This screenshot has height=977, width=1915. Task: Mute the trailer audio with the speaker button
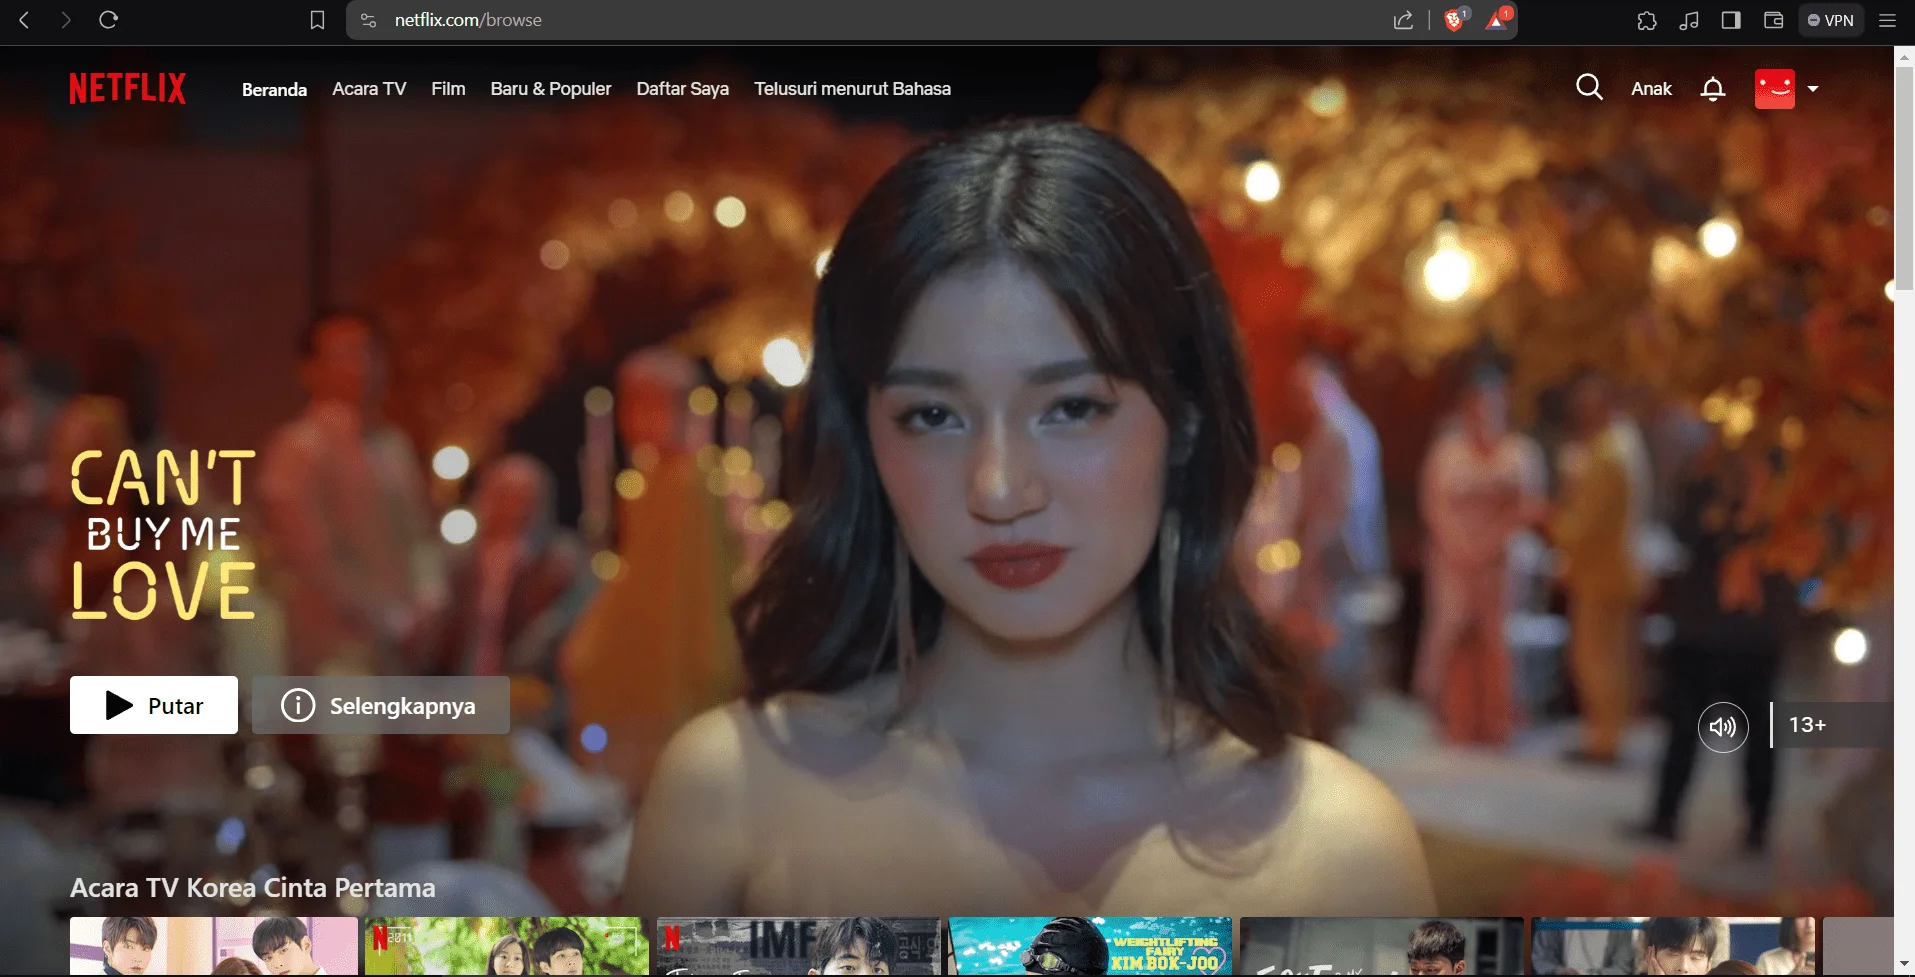click(1723, 727)
